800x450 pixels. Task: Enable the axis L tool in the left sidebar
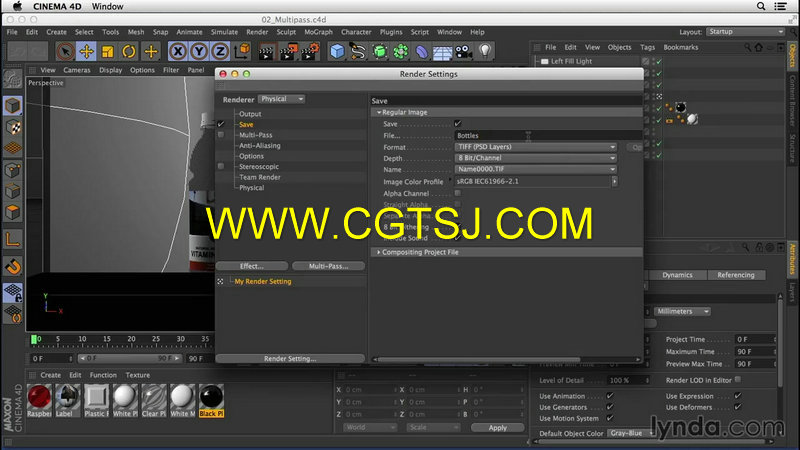pyautogui.click(x=13, y=239)
